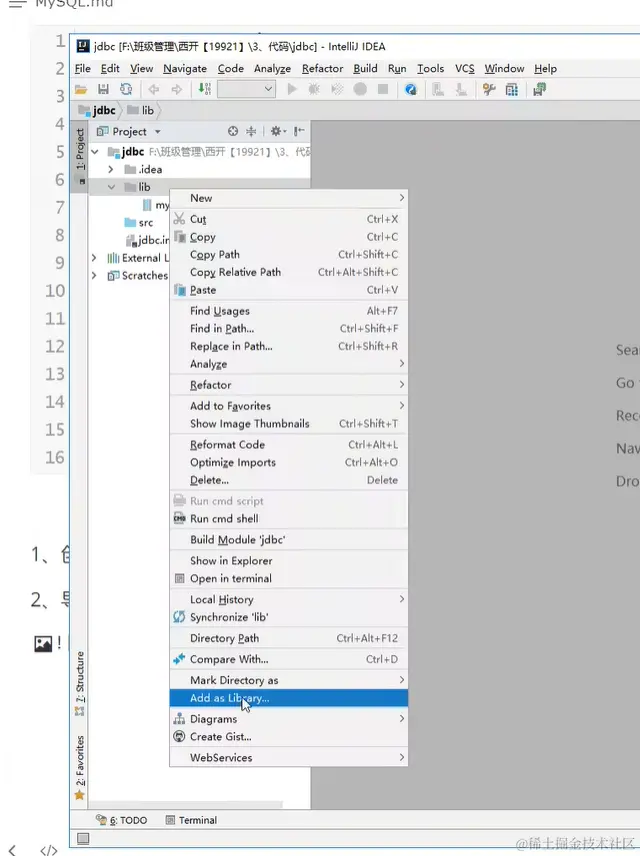Choose Open in terminal
640x856 pixels.
click(288, 578)
